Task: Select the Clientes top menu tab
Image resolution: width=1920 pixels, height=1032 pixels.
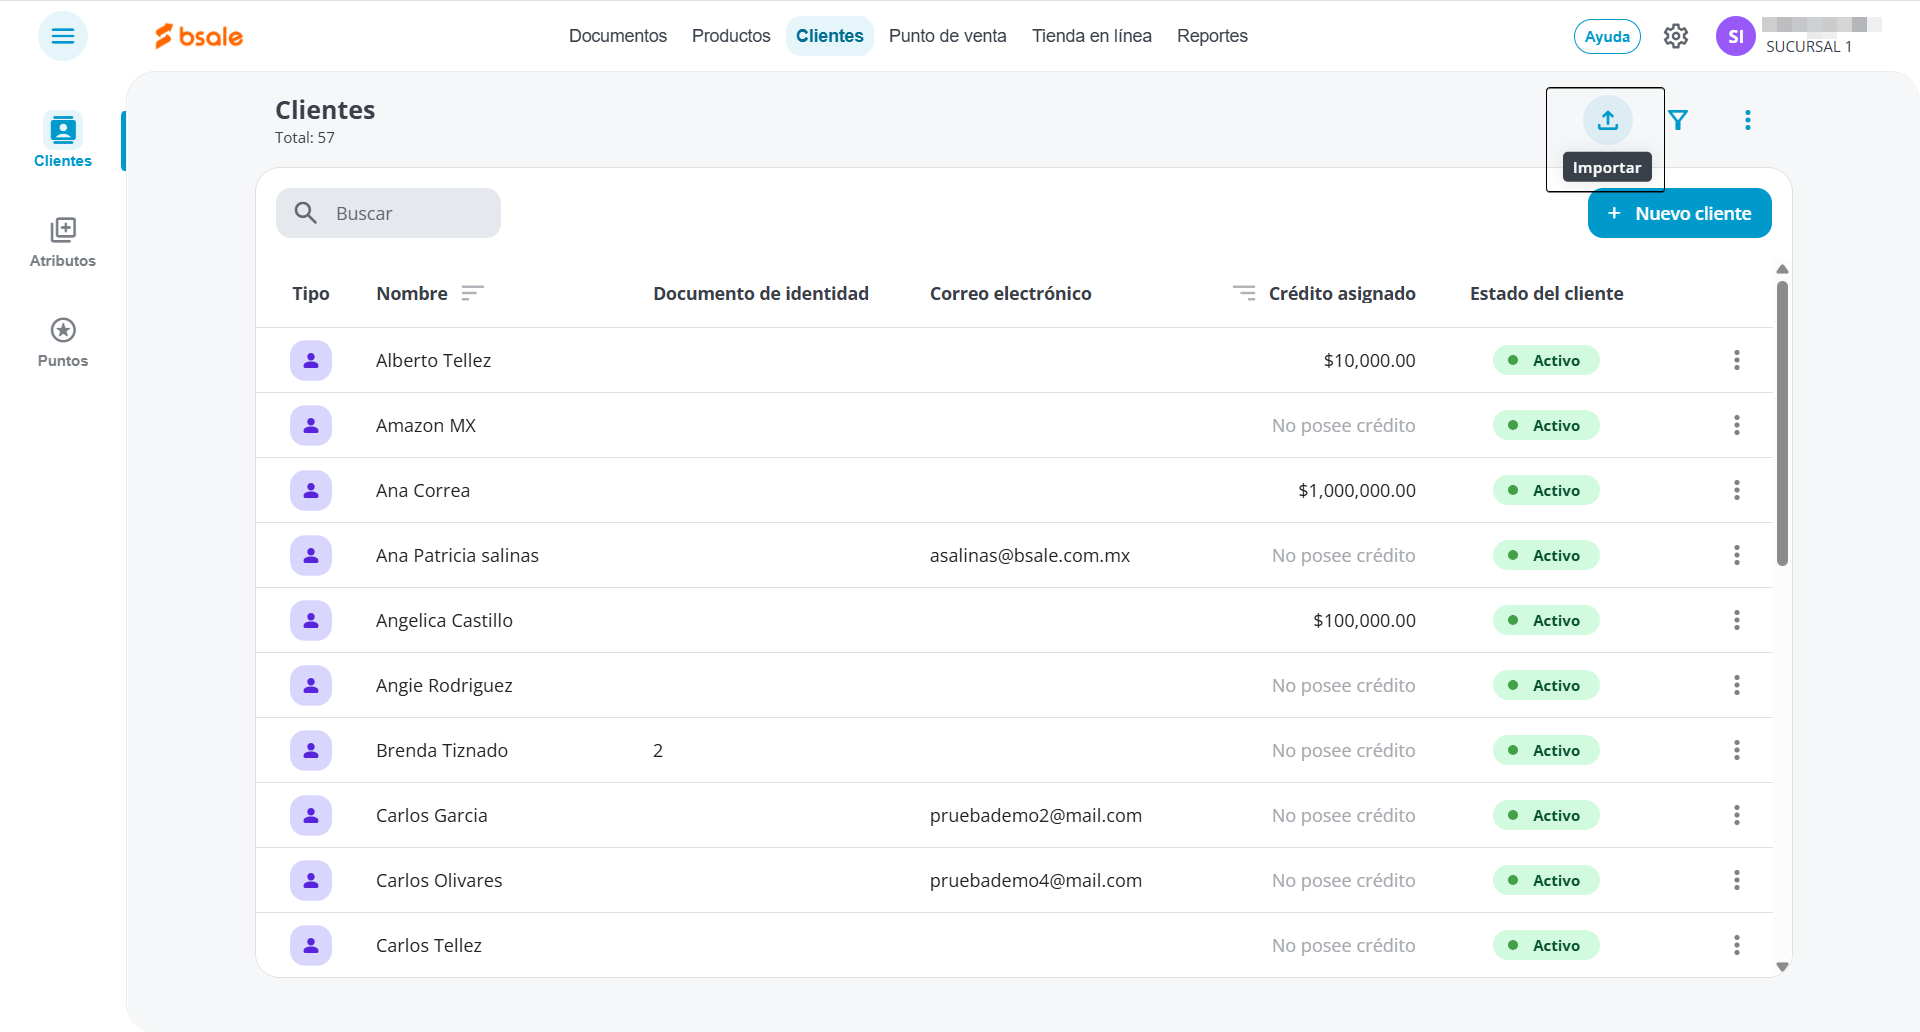Action: [x=830, y=36]
